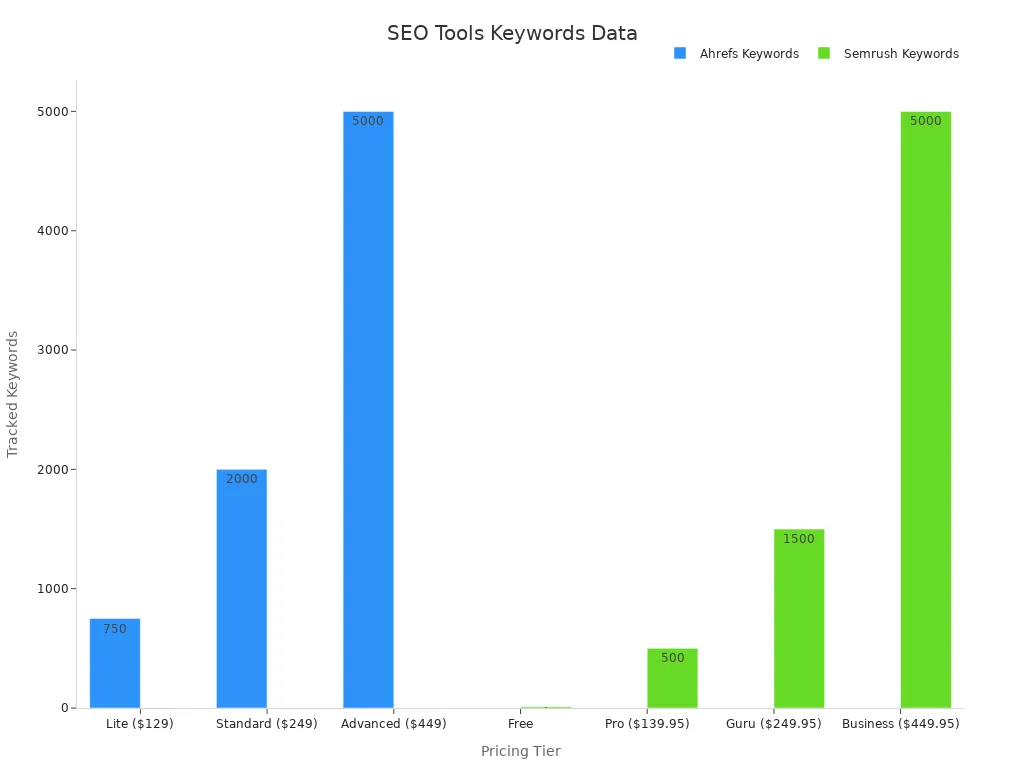The image size is (1024, 768).
Task: Click the Pricing Tier axis title
Action: [x=520, y=751]
